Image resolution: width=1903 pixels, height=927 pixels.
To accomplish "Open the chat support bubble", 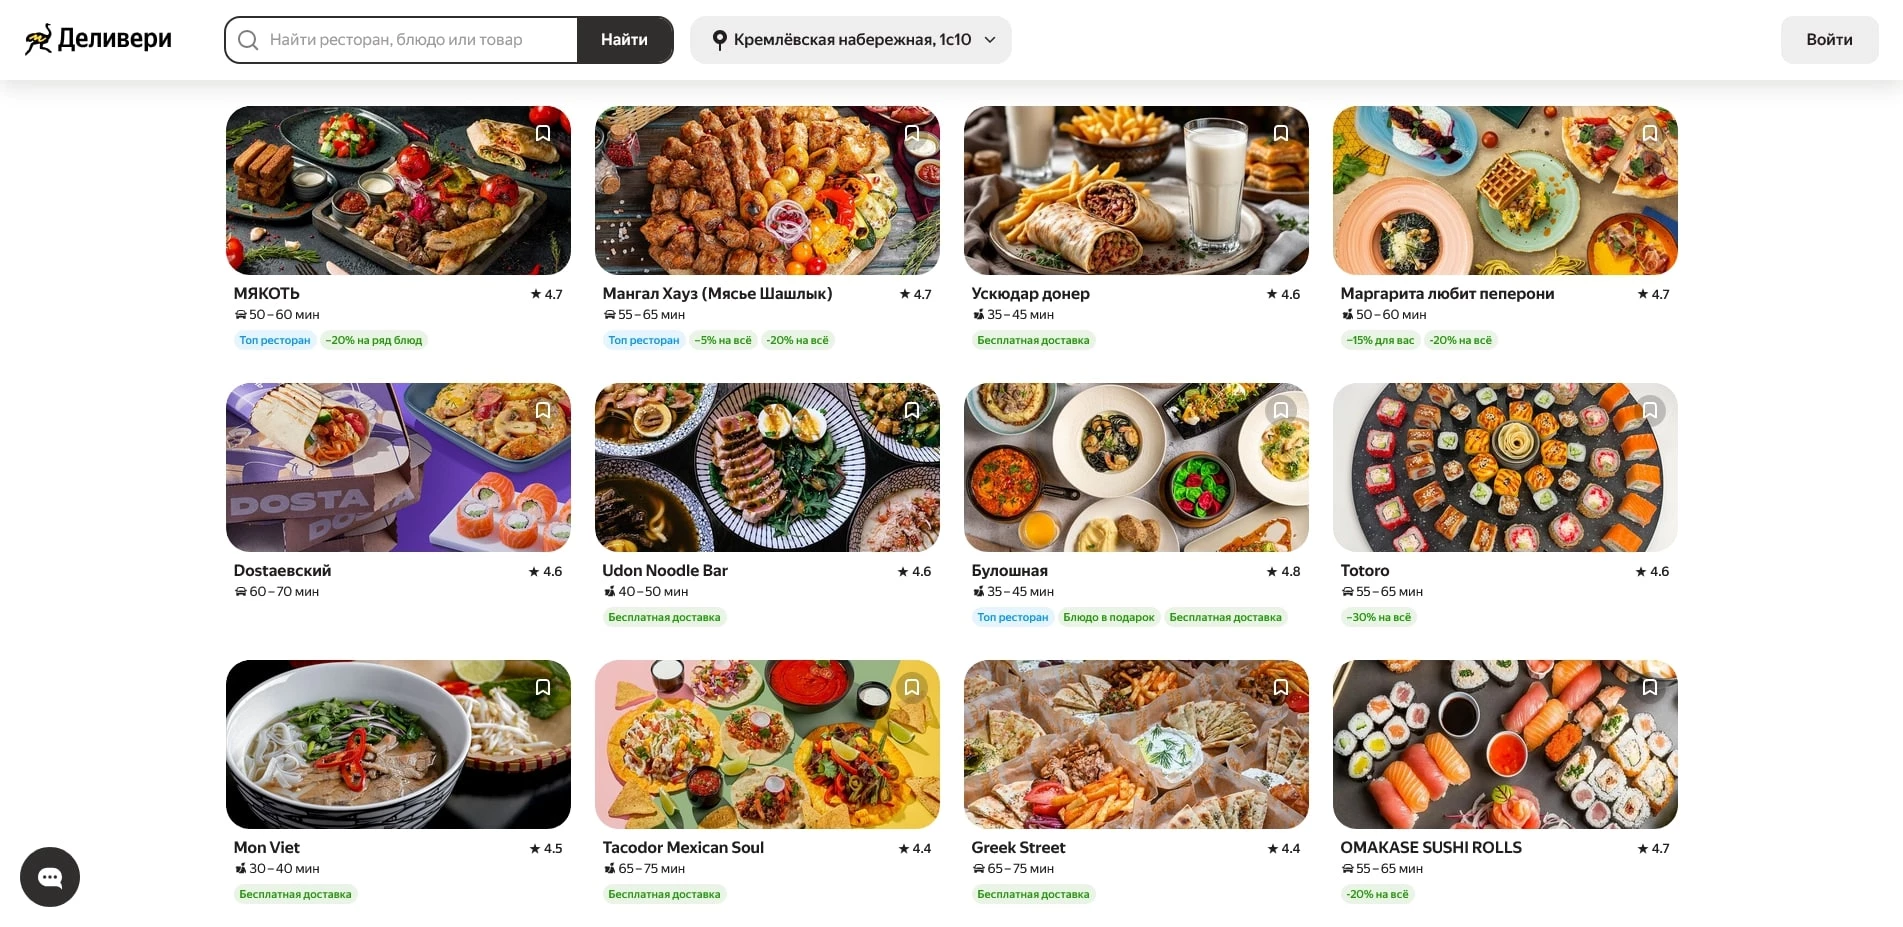I will tap(50, 877).
